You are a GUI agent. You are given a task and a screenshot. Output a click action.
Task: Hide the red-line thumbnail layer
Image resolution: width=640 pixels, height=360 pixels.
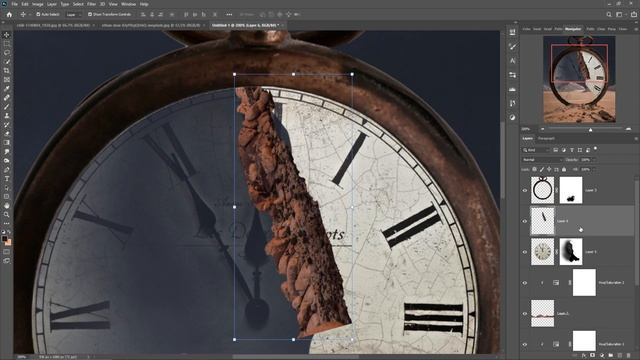tap(525, 313)
